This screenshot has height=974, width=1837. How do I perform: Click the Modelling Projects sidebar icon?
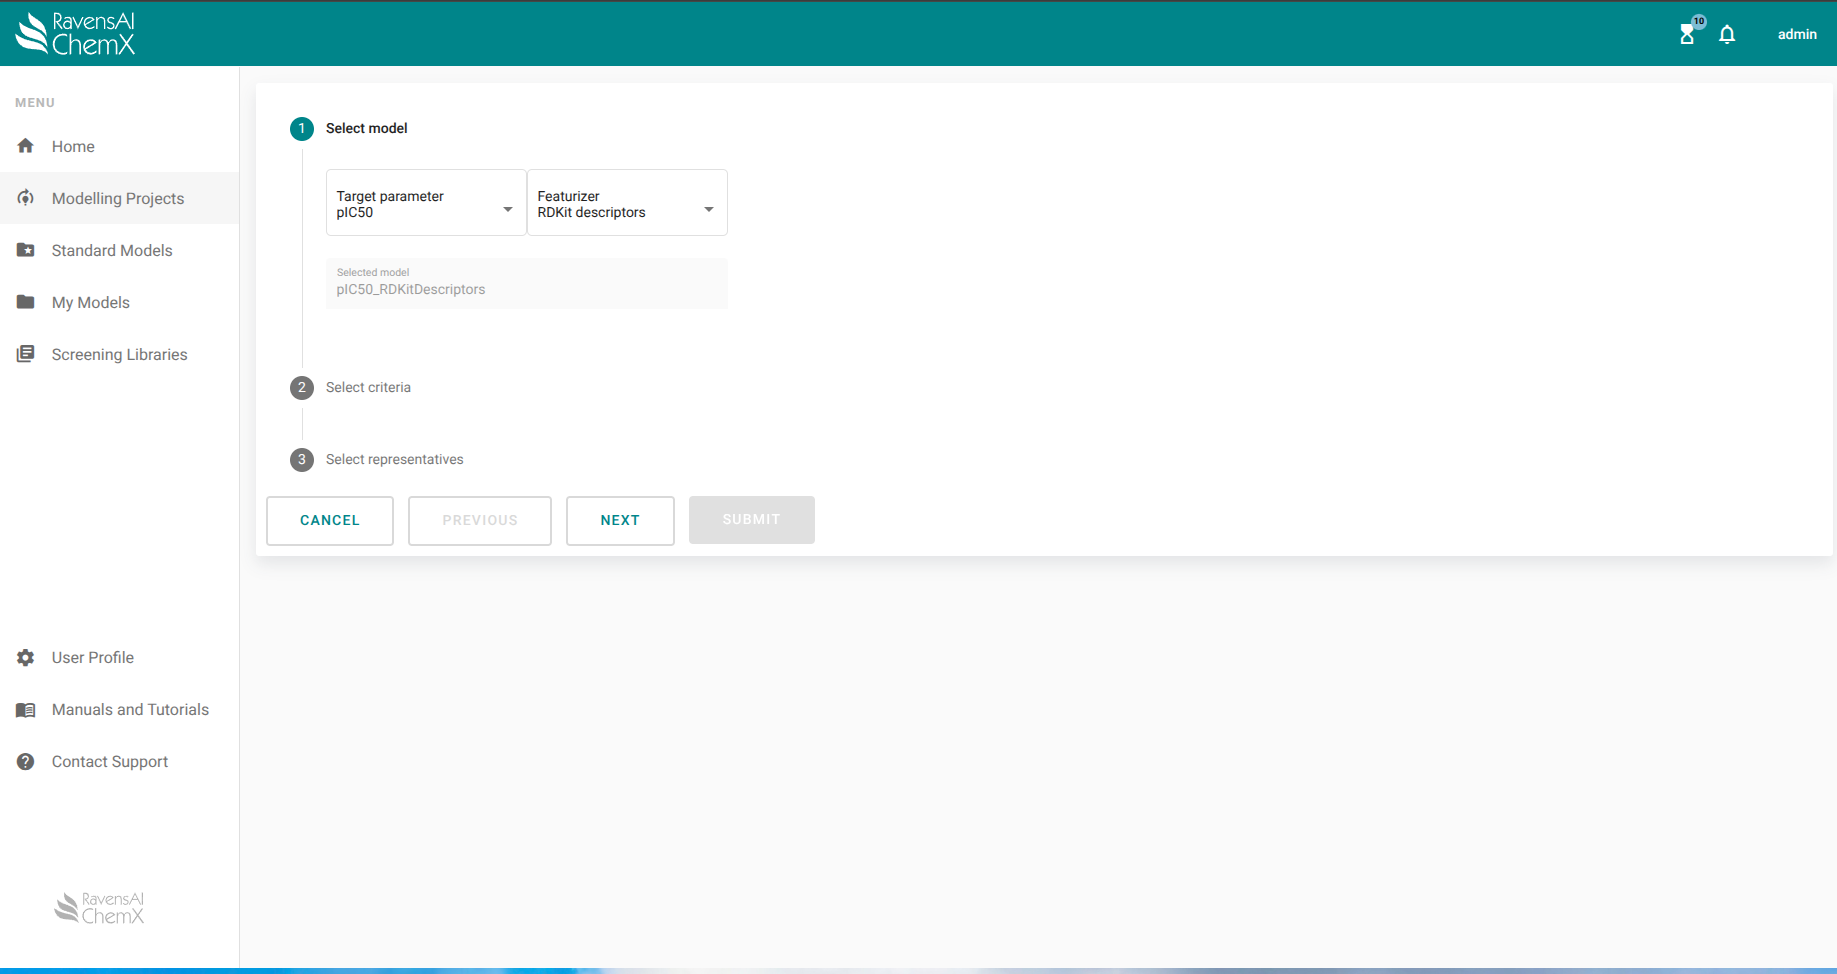tap(26, 198)
